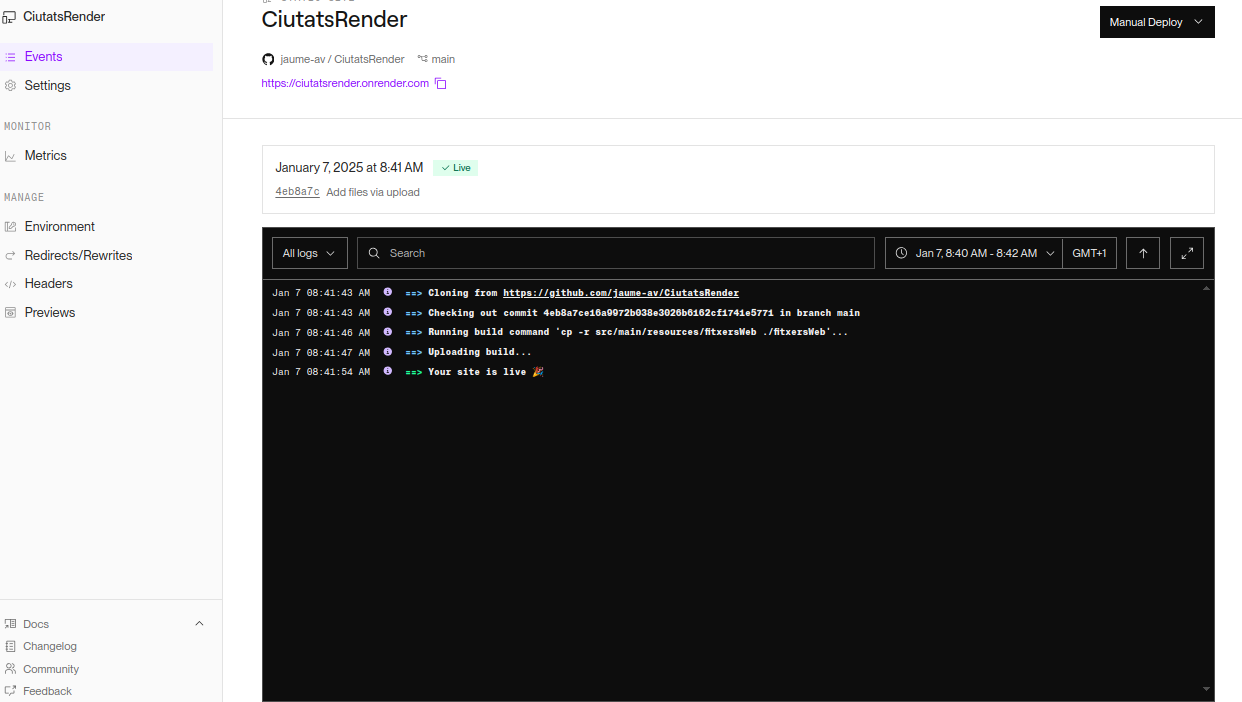Click the main branch label
Screen dimensions: 1242x702
443,60
